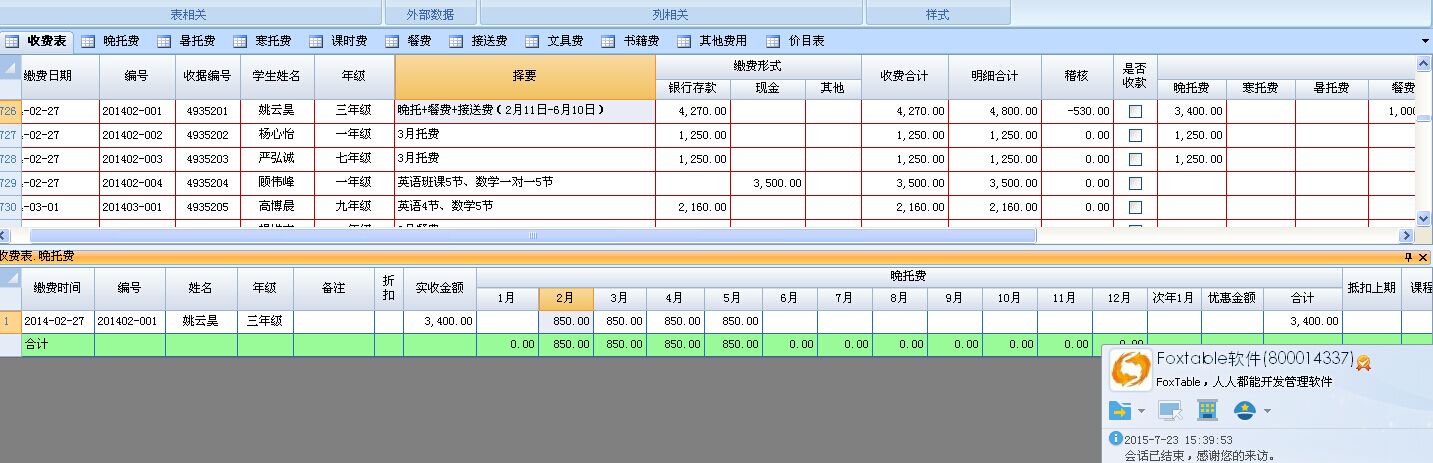
Task: Expand dropdown arrow beside police-cap icon
Action: [1268, 411]
